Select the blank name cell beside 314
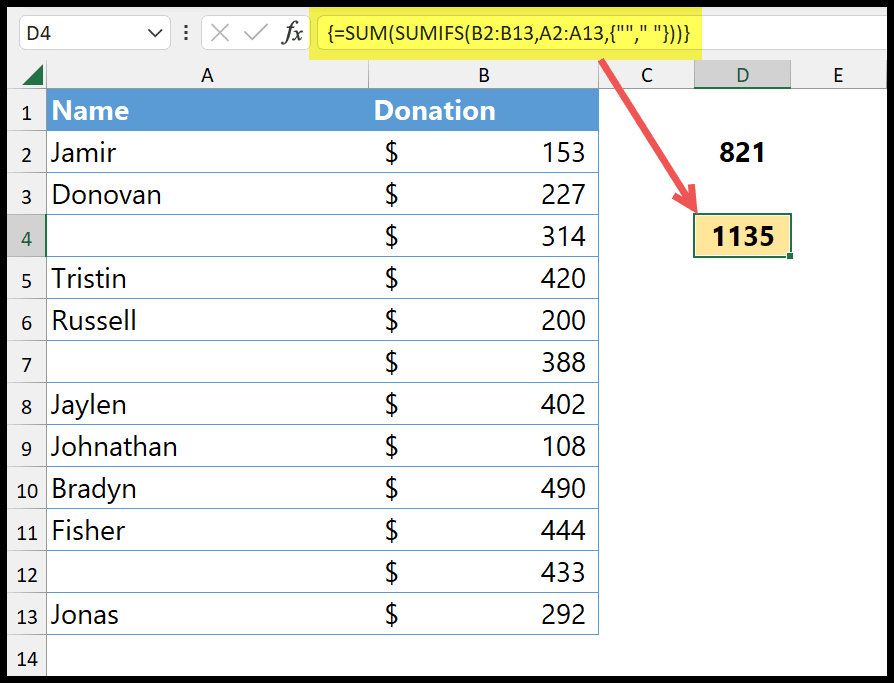 (x=208, y=236)
